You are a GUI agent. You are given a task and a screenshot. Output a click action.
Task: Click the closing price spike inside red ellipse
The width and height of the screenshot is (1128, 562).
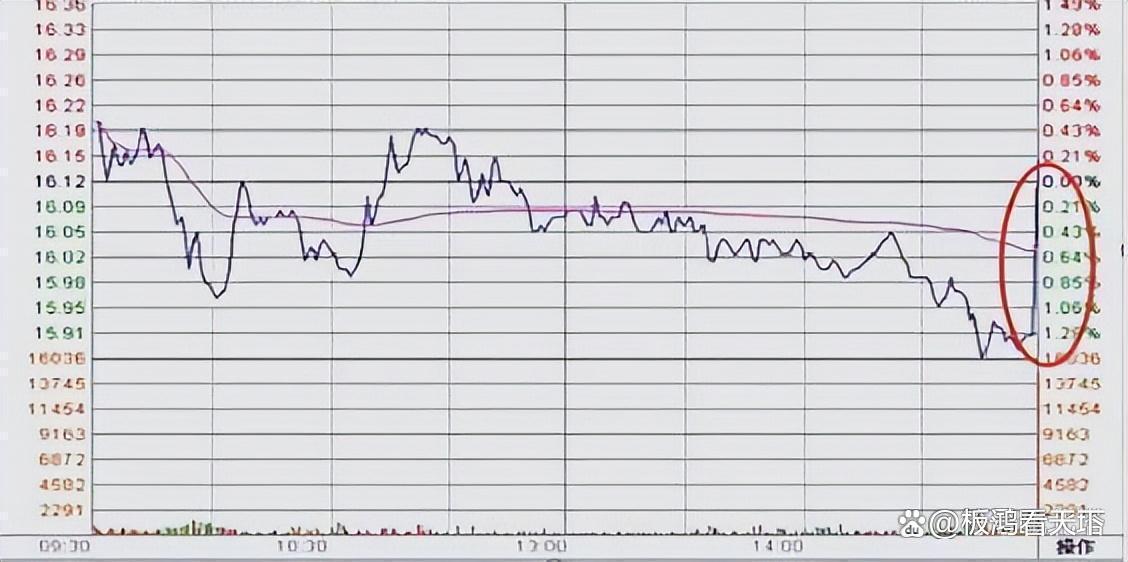click(1035, 250)
